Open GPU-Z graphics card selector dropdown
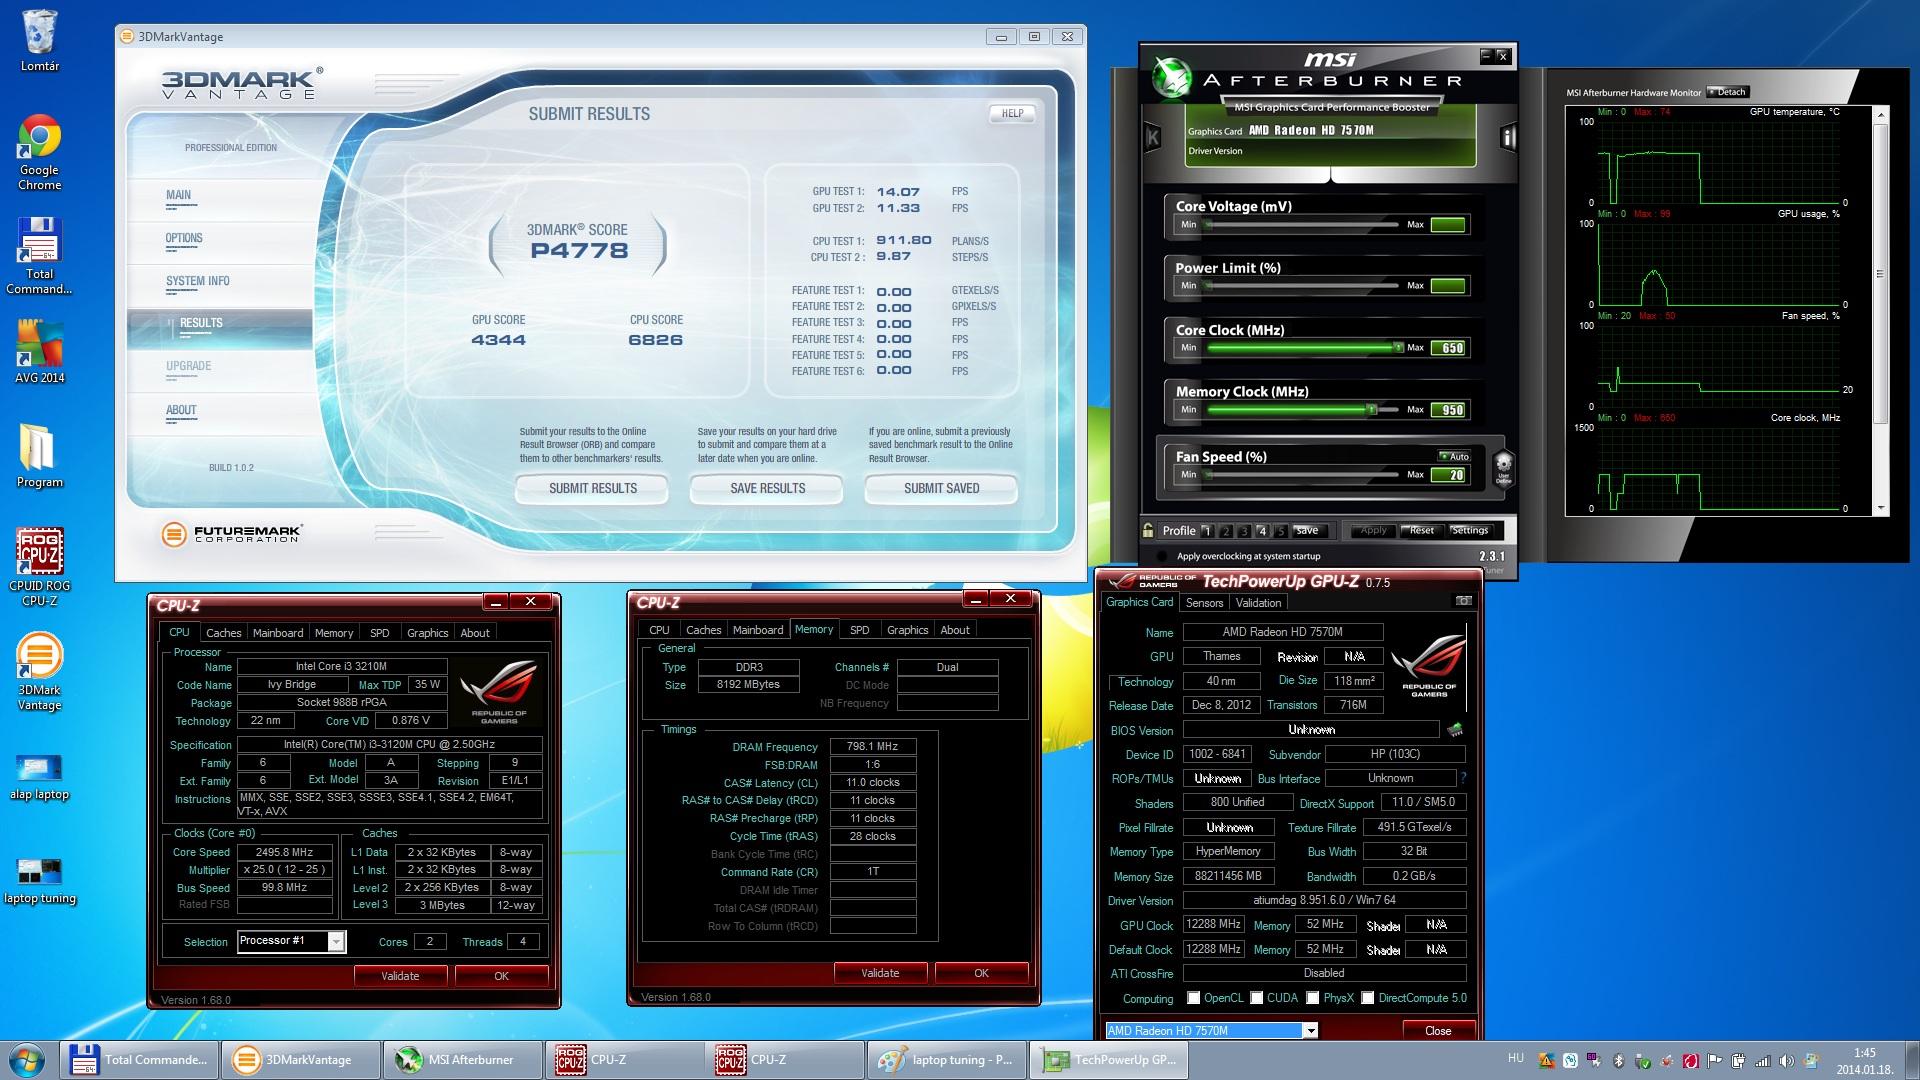The width and height of the screenshot is (1920, 1080). (1310, 1031)
